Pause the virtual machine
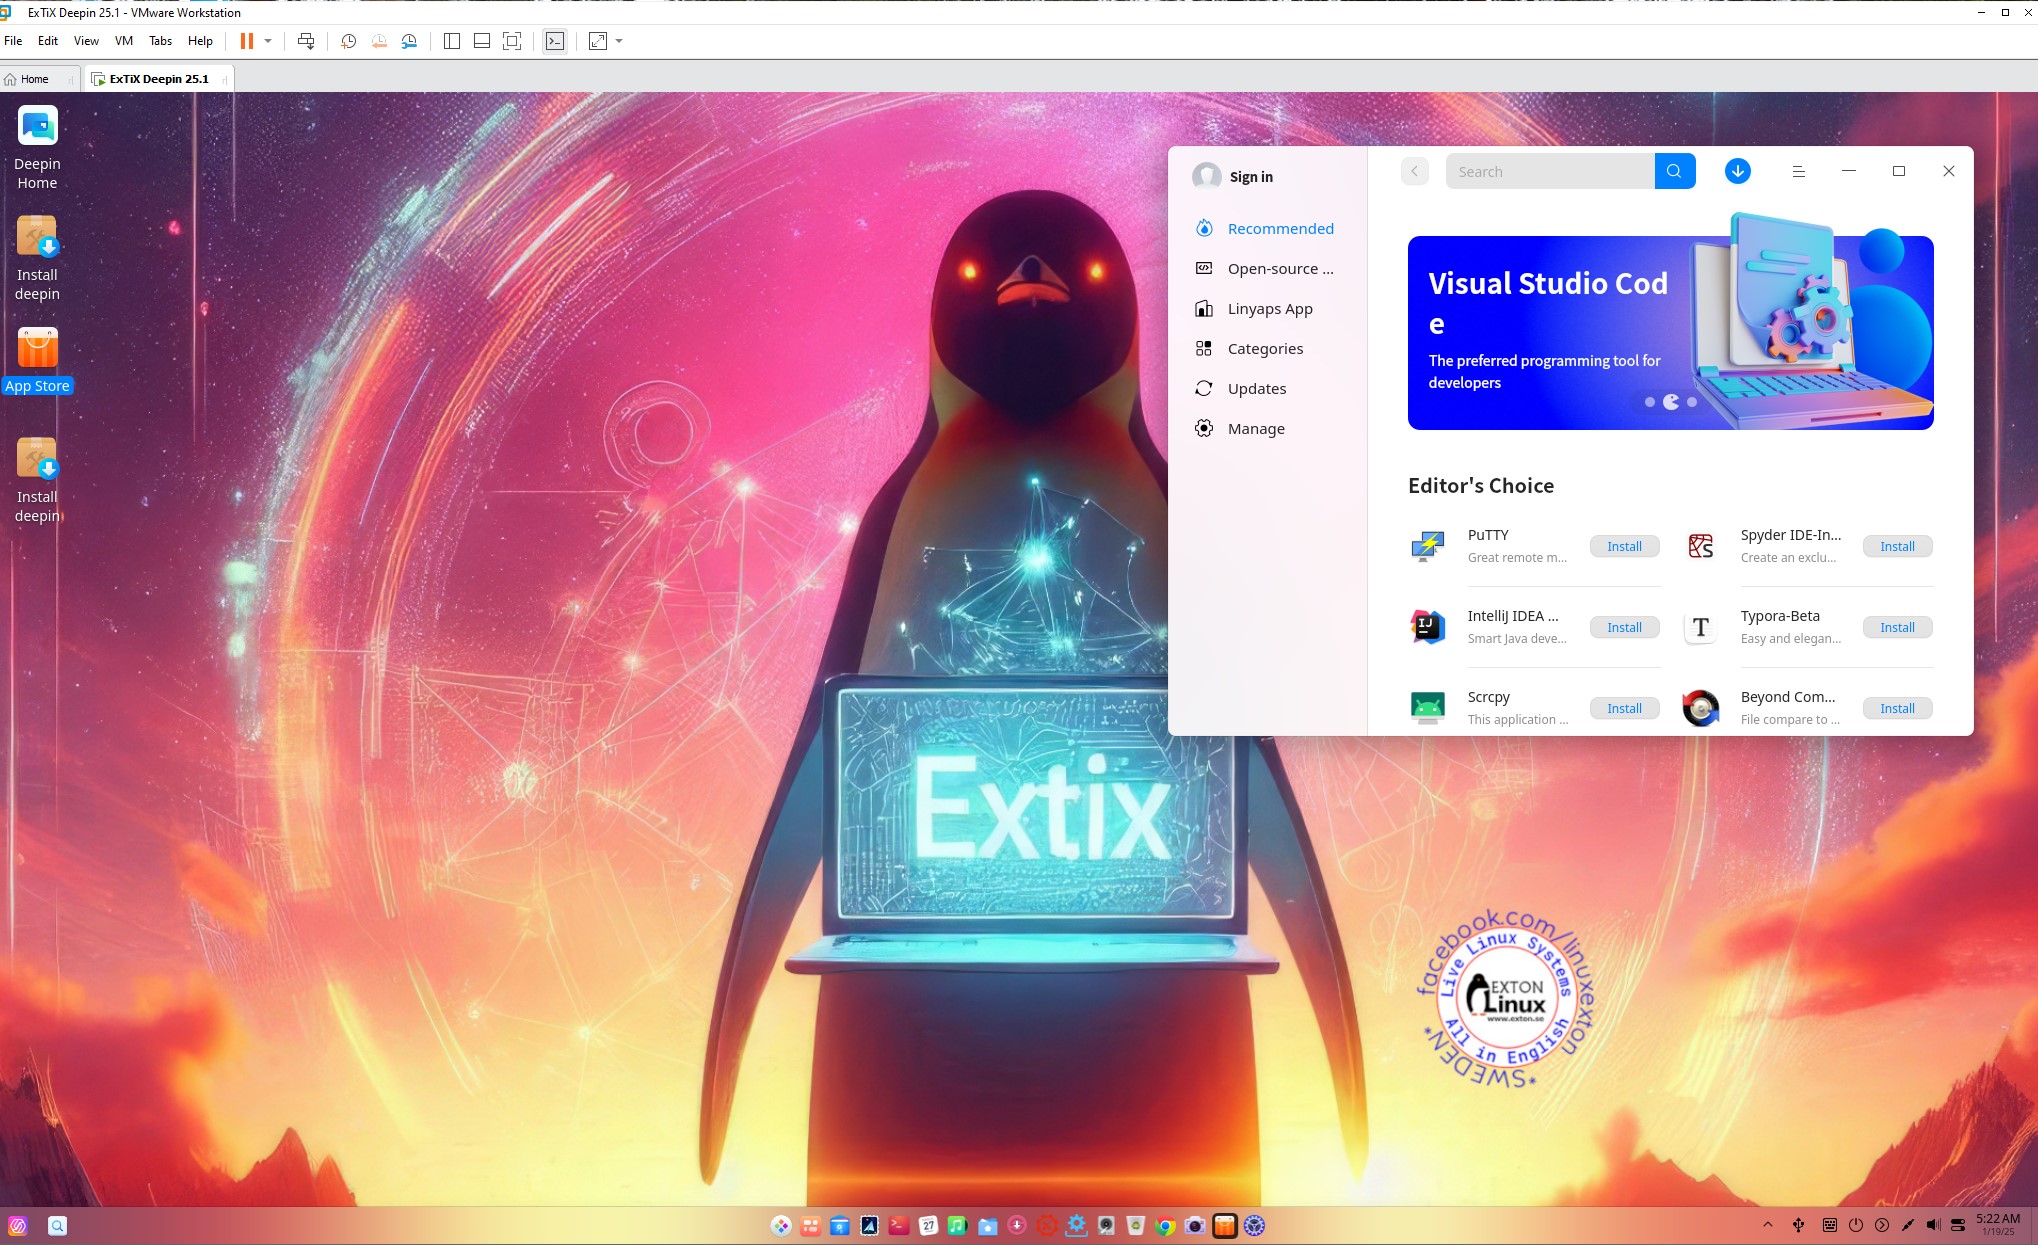This screenshot has height=1245, width=2038. pos(247,41)
